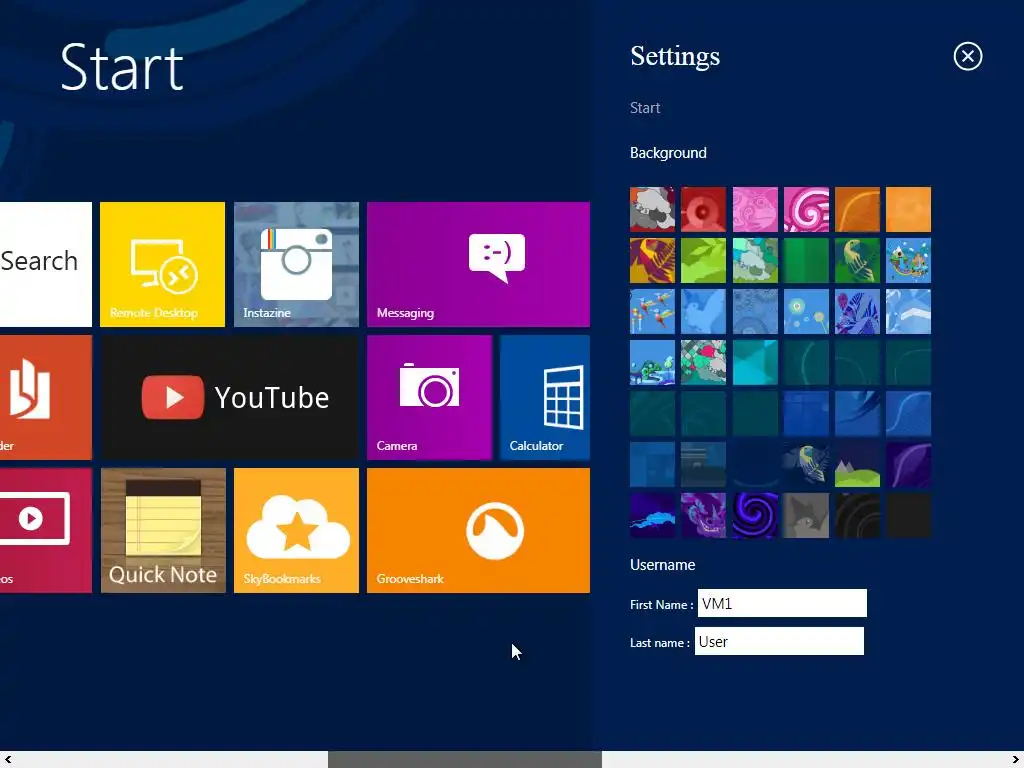Click the scrollbar left arrow
1024x768 pixels.
click(8, 759)
